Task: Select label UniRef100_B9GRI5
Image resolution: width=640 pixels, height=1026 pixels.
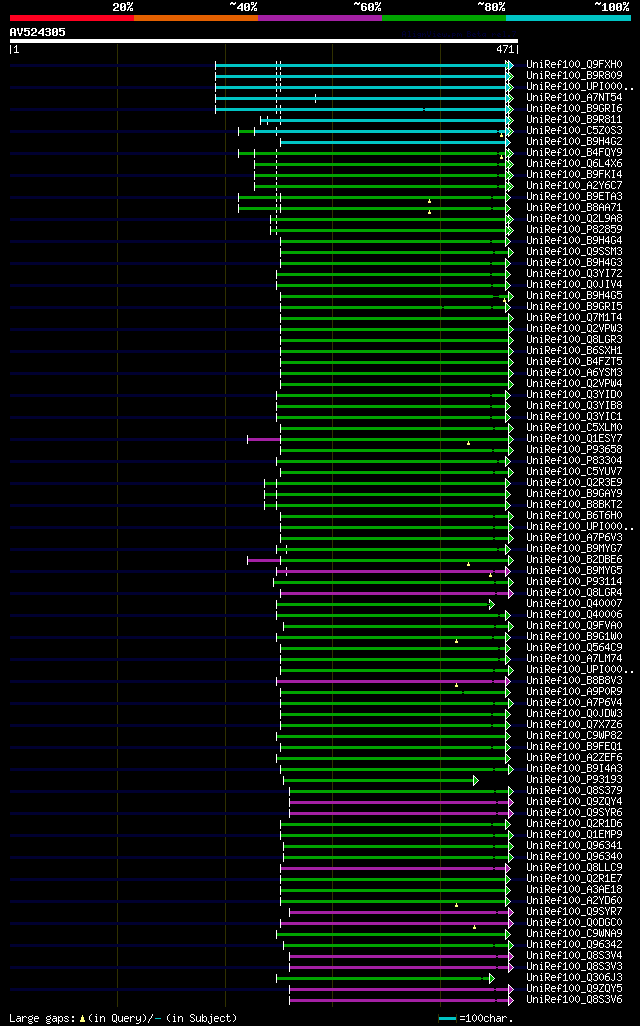Action: (x=574, y=307)
